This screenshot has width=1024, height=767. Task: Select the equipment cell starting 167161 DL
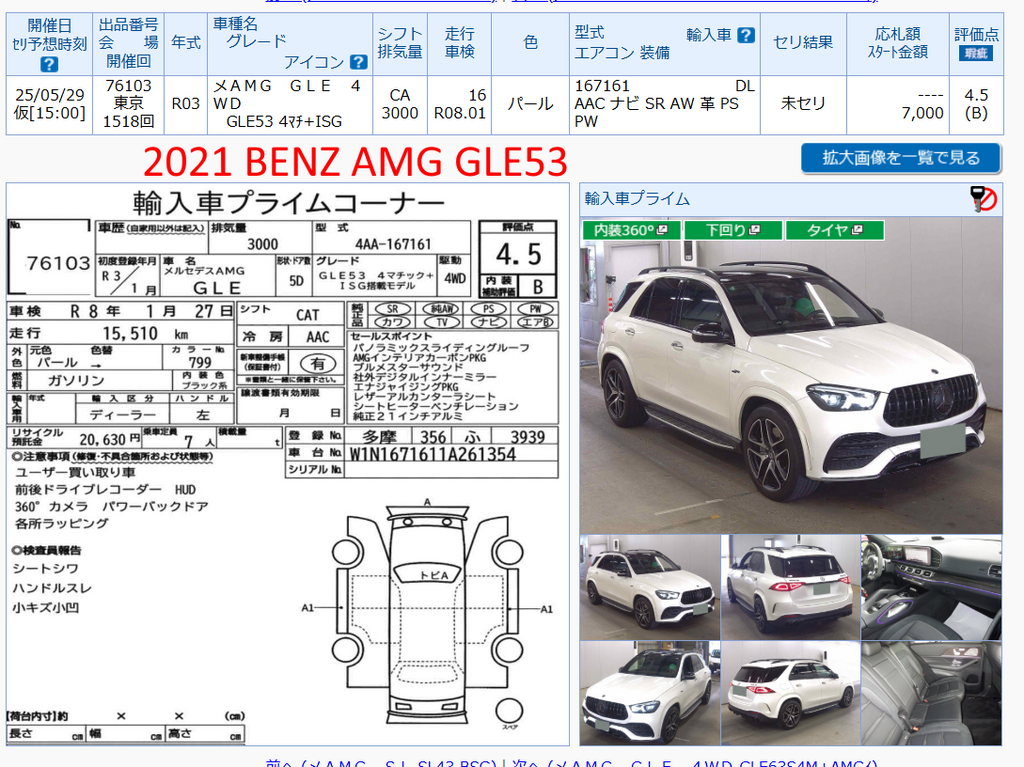coord(665,105)
